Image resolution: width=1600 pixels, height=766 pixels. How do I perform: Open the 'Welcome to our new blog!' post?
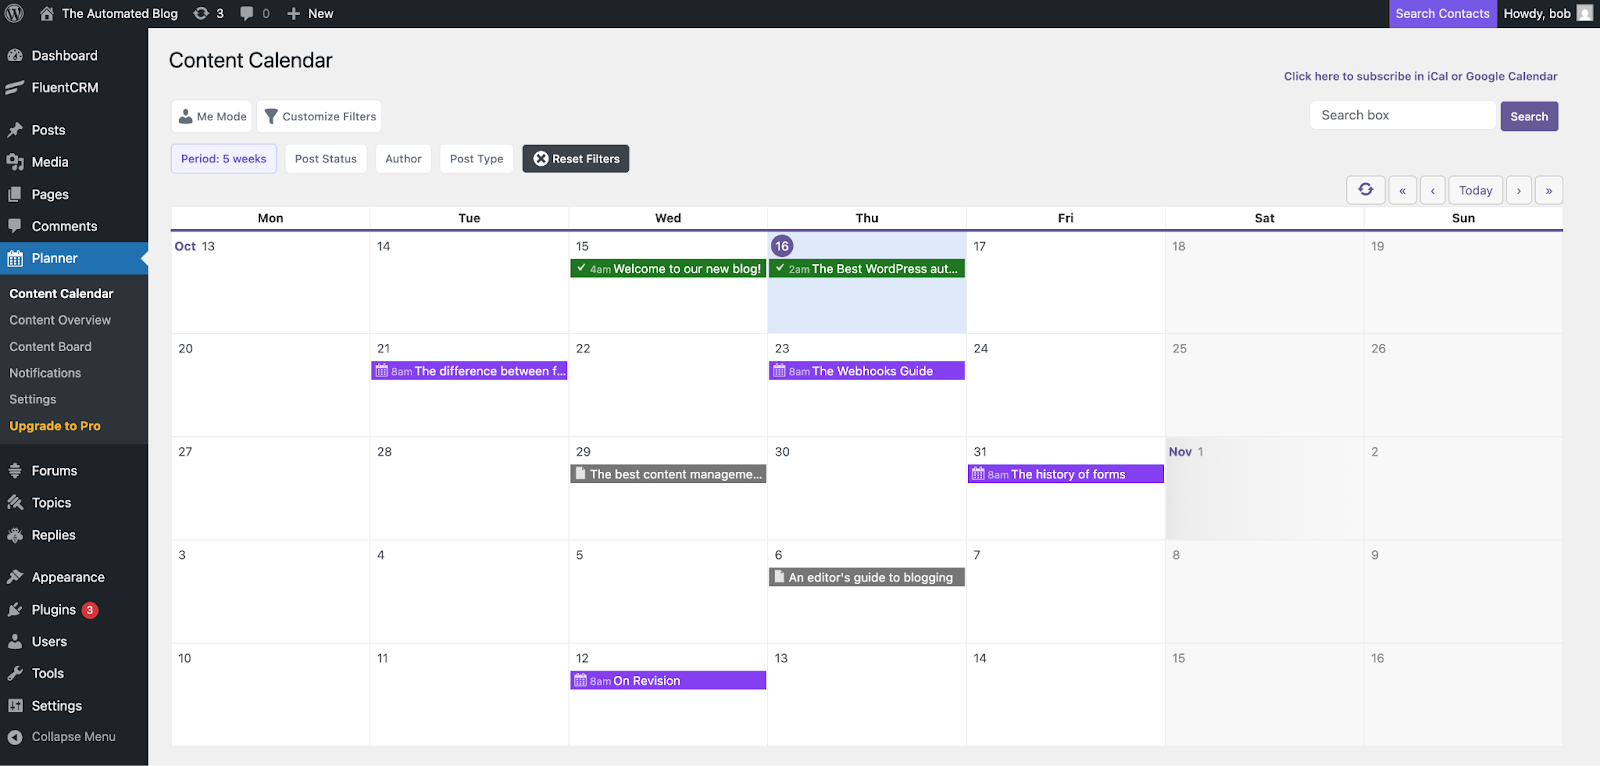click(668, 268)
